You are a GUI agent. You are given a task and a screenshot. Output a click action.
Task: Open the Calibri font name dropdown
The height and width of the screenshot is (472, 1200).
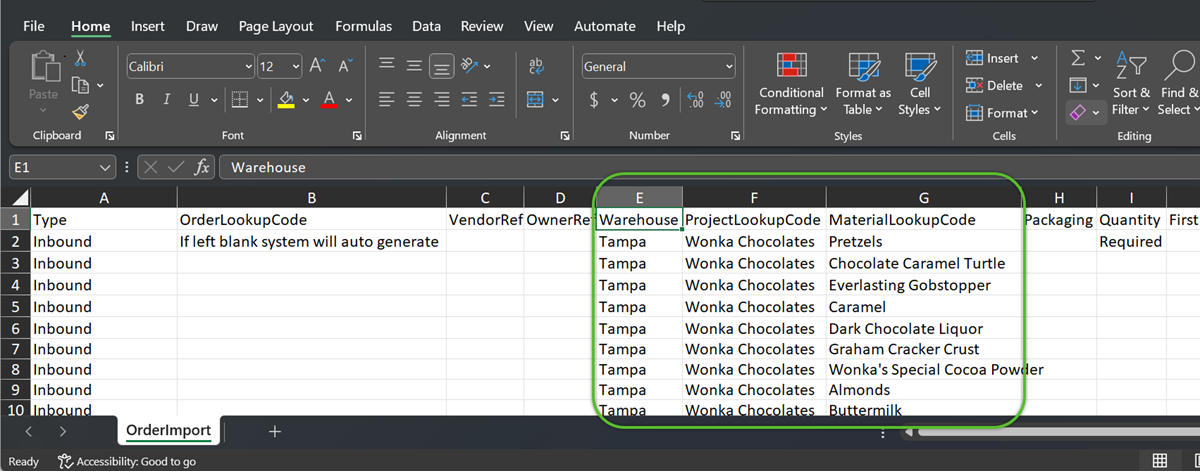(248, 67)
